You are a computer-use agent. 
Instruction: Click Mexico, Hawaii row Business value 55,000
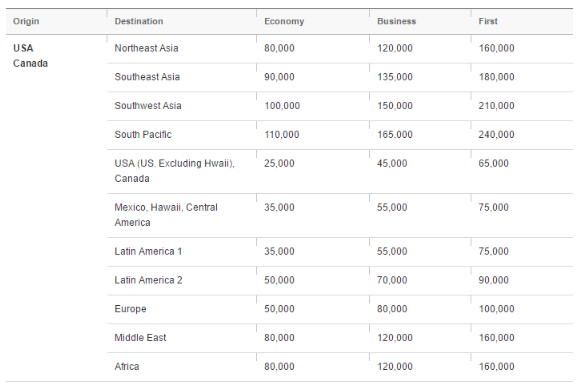pos(392,207)
